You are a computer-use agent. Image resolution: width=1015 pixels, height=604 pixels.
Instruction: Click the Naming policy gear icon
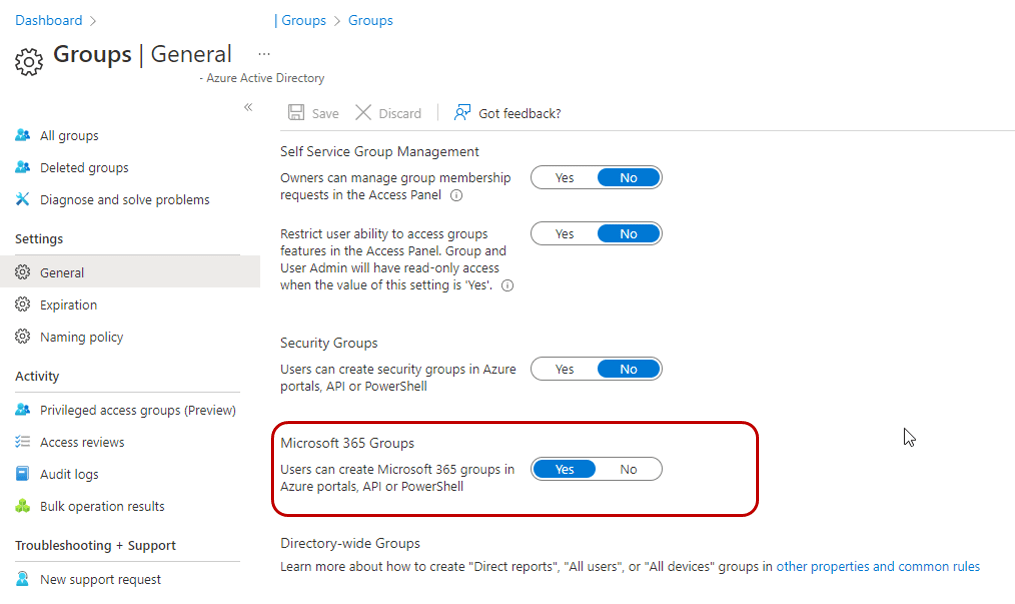(x=23, y=337)
